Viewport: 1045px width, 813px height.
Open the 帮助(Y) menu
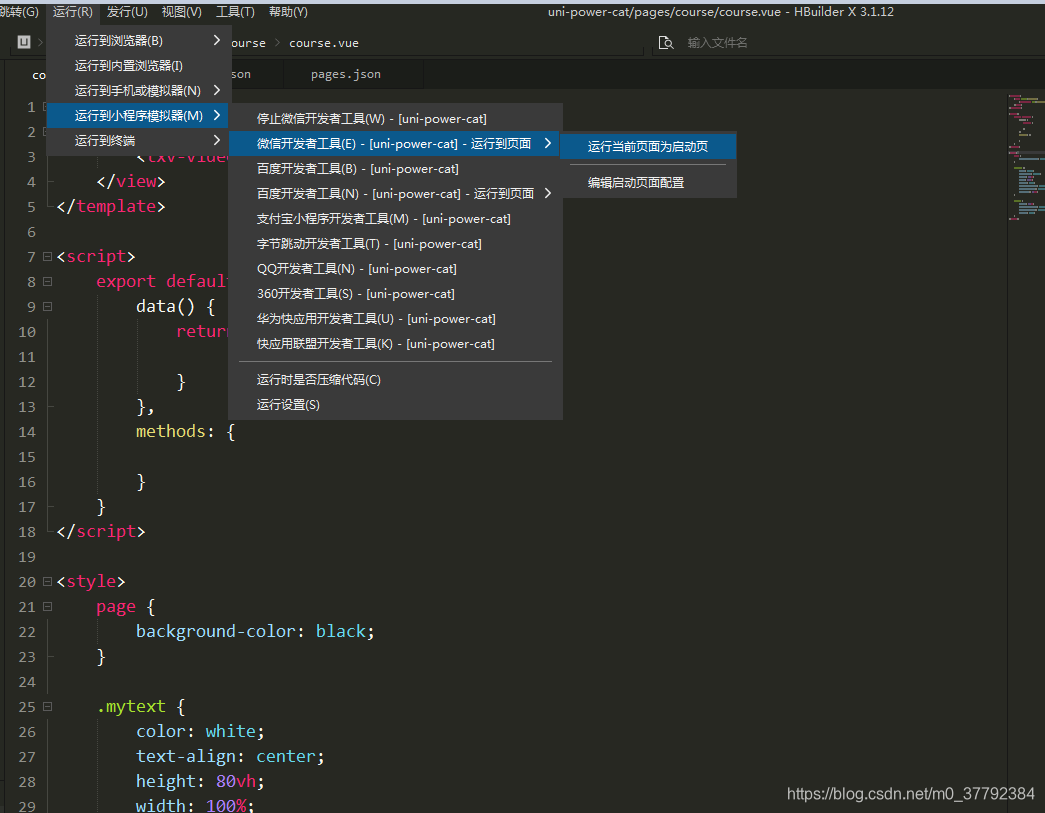288,12
